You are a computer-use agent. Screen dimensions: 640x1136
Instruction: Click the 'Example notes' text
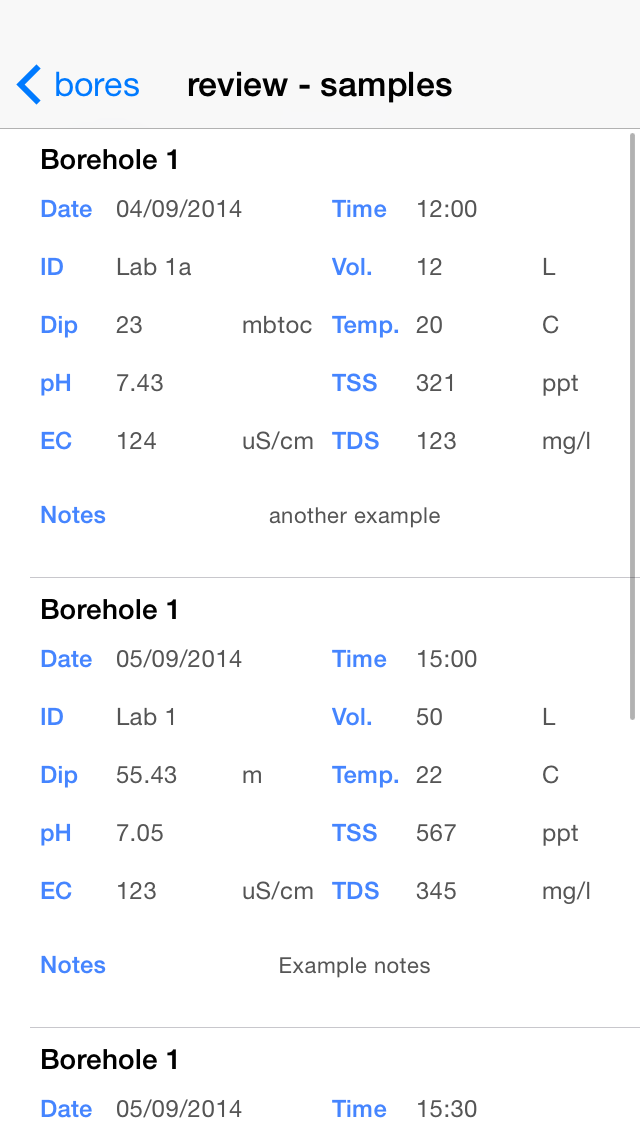tap(354, 966)
